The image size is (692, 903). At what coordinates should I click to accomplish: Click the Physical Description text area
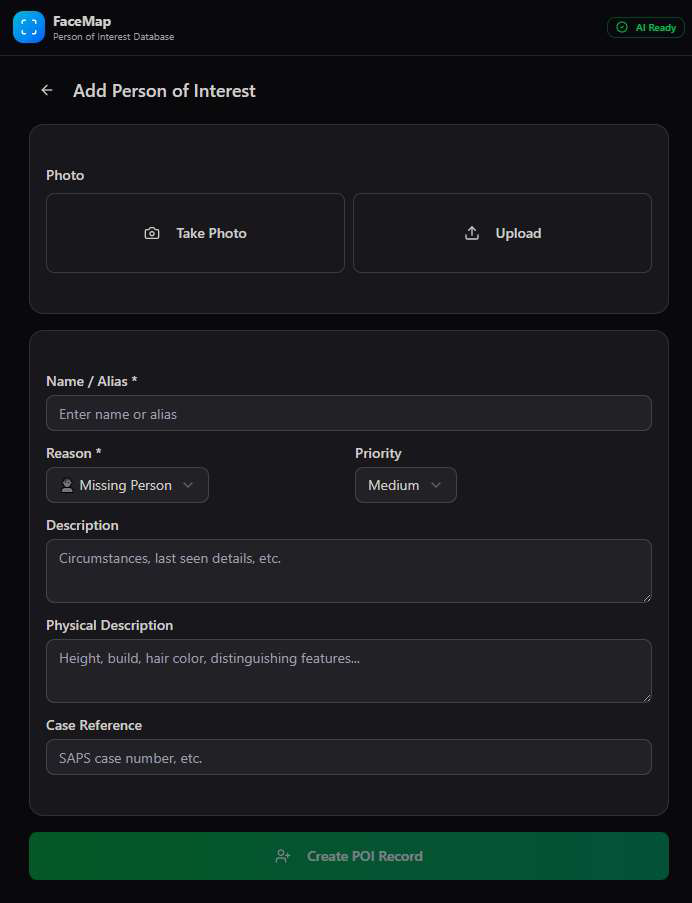click(349, 671)
